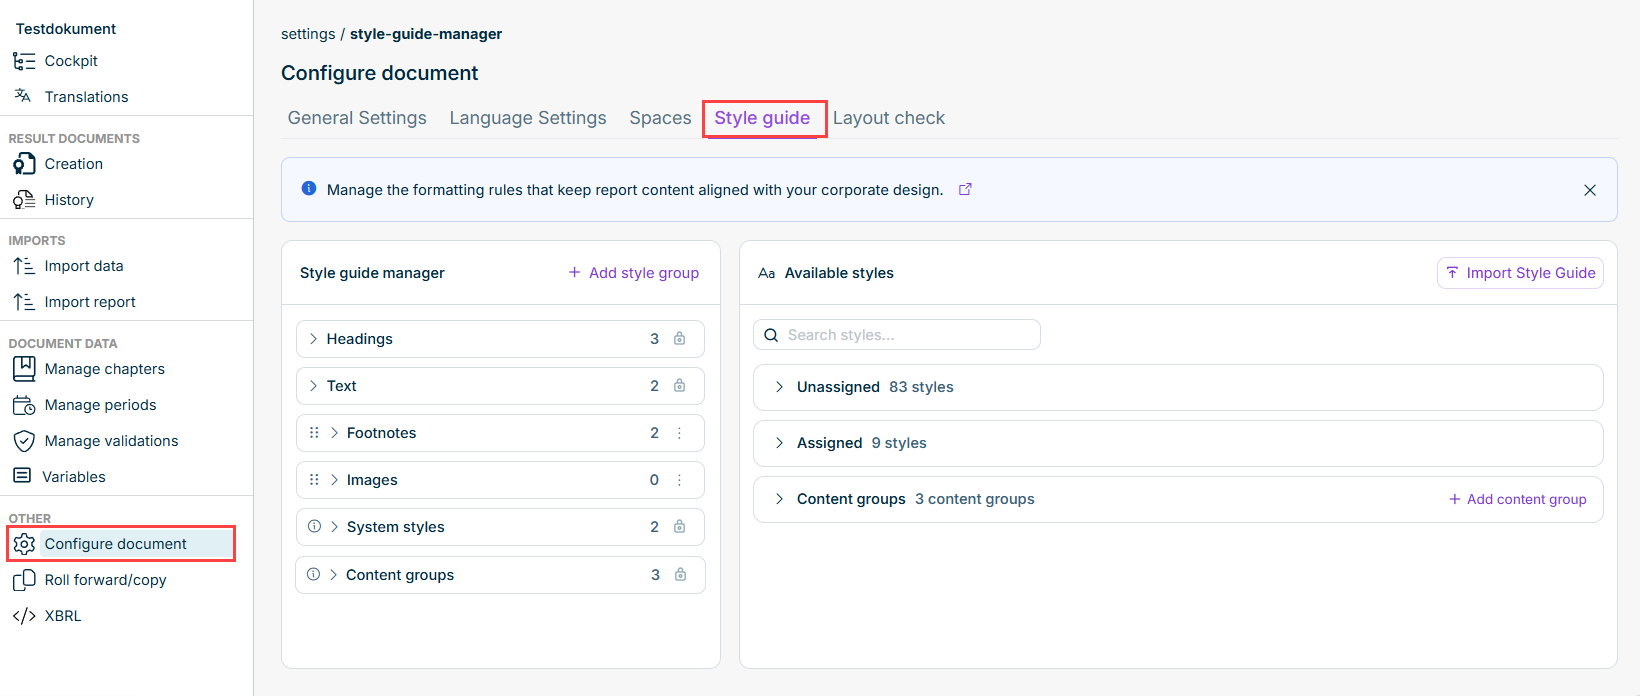
Task: Open Cockpit from the sidebar
Action: [71, 61]
